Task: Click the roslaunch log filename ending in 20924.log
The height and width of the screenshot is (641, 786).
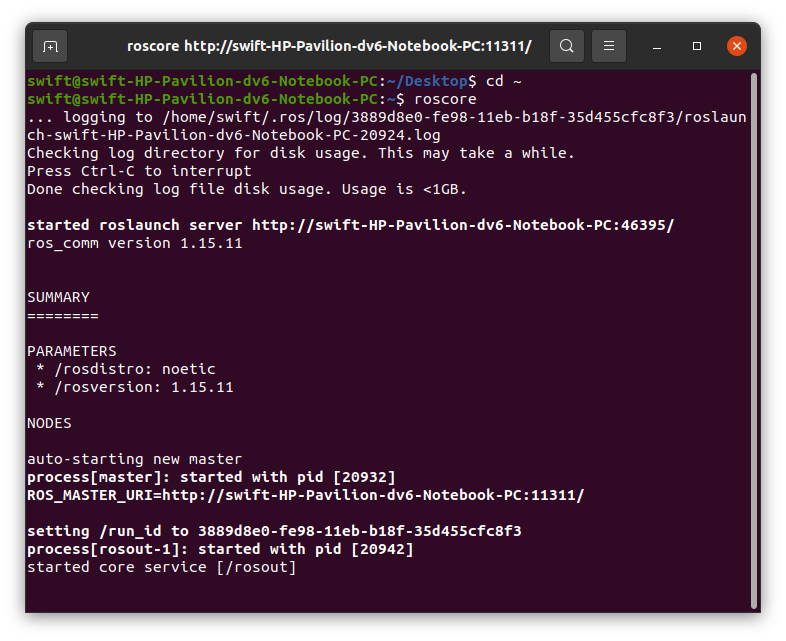Action: click(x=234, y=135)
